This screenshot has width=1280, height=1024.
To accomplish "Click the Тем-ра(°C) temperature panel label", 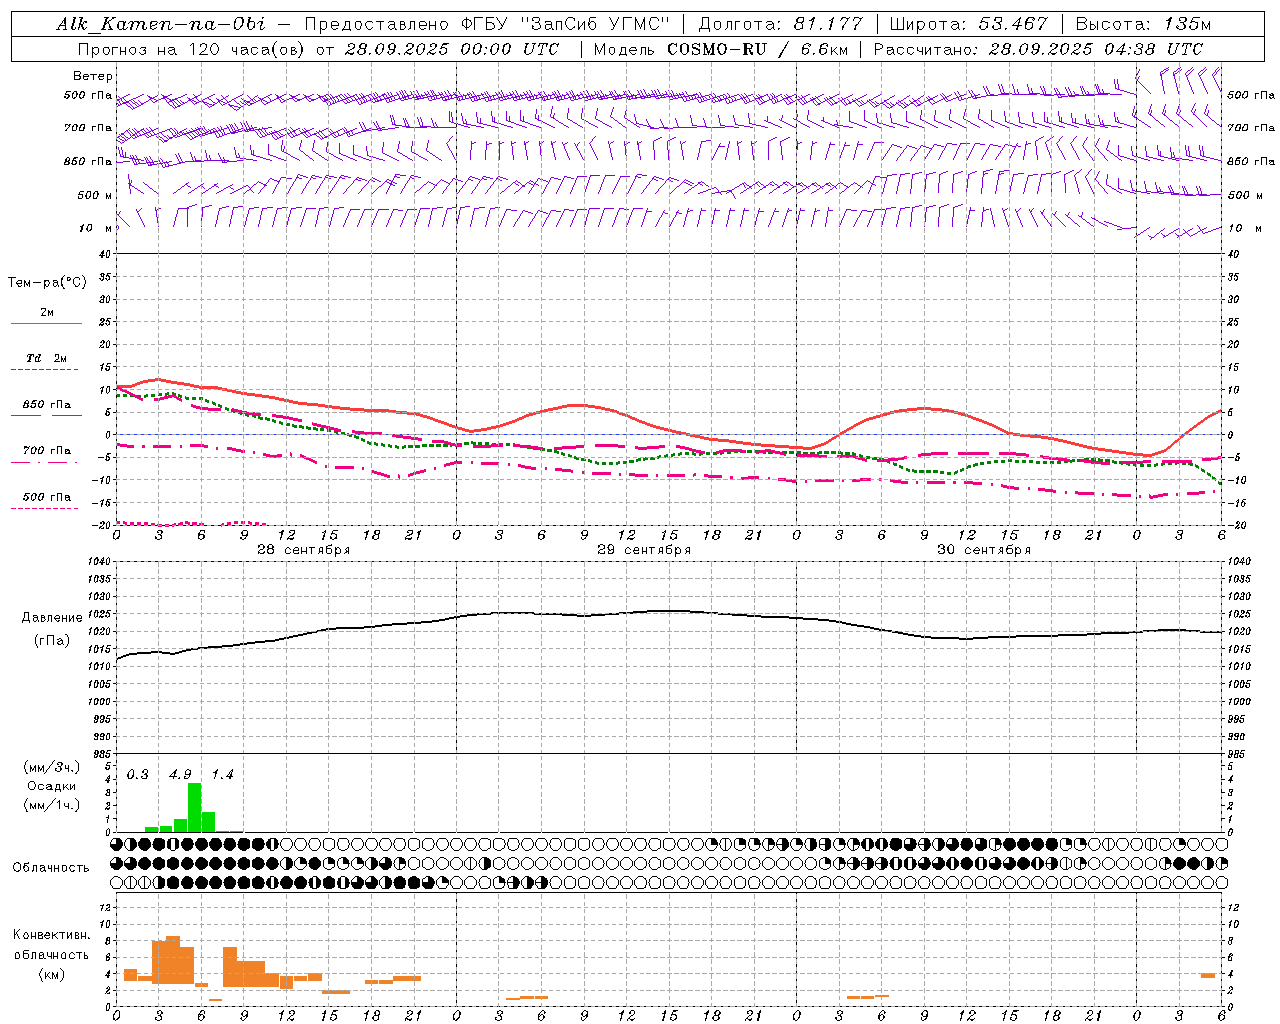I will coord(47,283).
